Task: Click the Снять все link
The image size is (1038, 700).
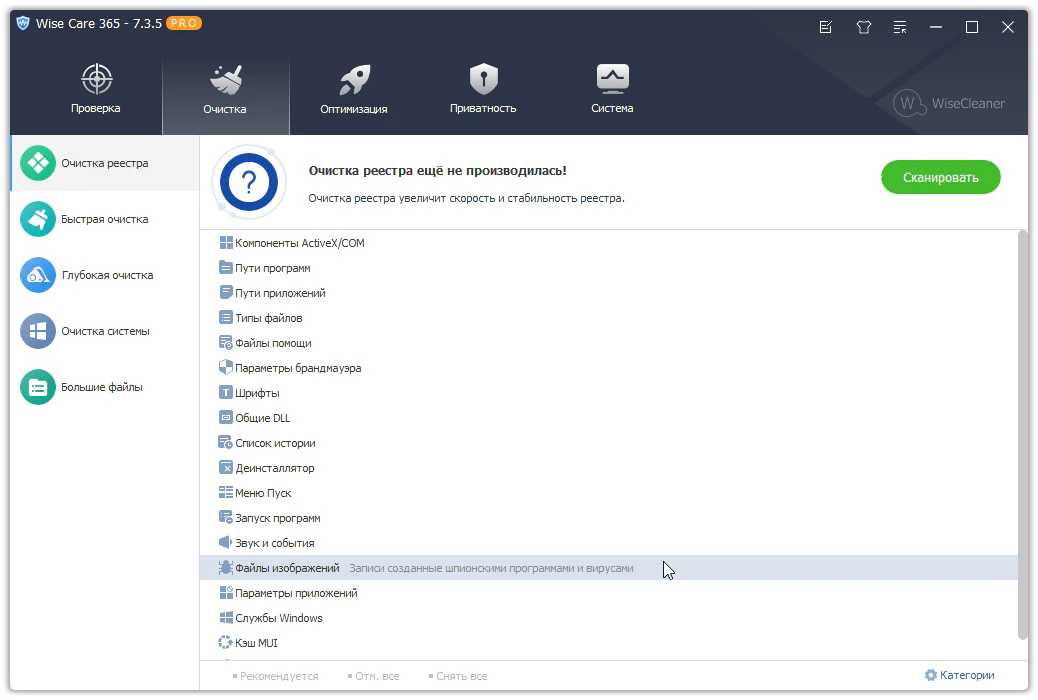Action: (x=461, y=676)
